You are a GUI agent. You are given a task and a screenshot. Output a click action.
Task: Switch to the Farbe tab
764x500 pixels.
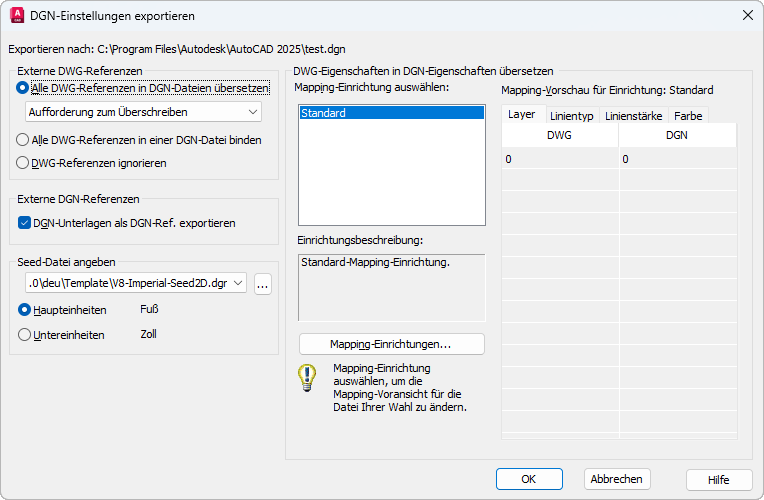[x=688, y=116]
